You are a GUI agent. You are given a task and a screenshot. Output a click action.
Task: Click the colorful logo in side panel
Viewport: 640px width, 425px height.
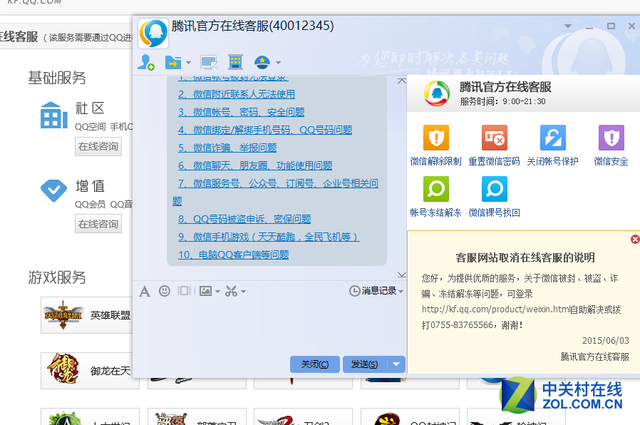click(x=437, y=93)
